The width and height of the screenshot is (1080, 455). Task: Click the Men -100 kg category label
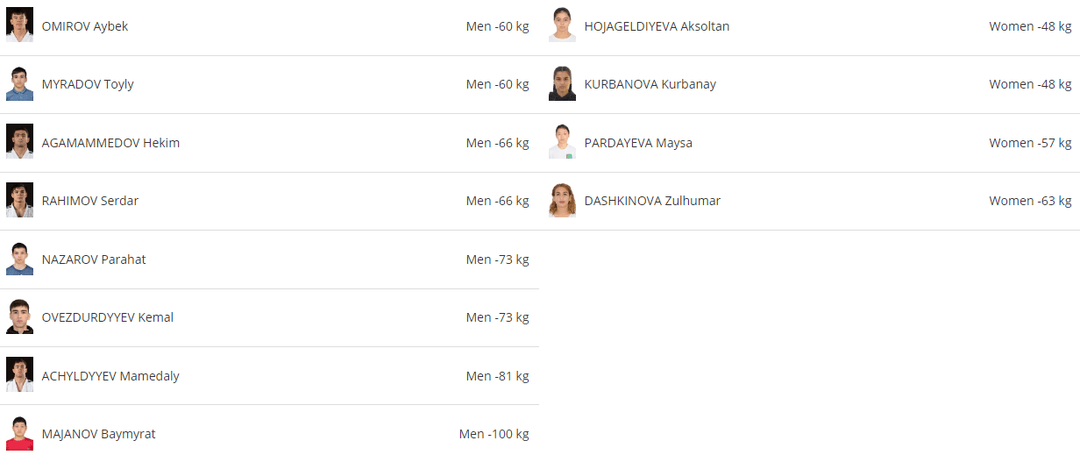point(494,434)
